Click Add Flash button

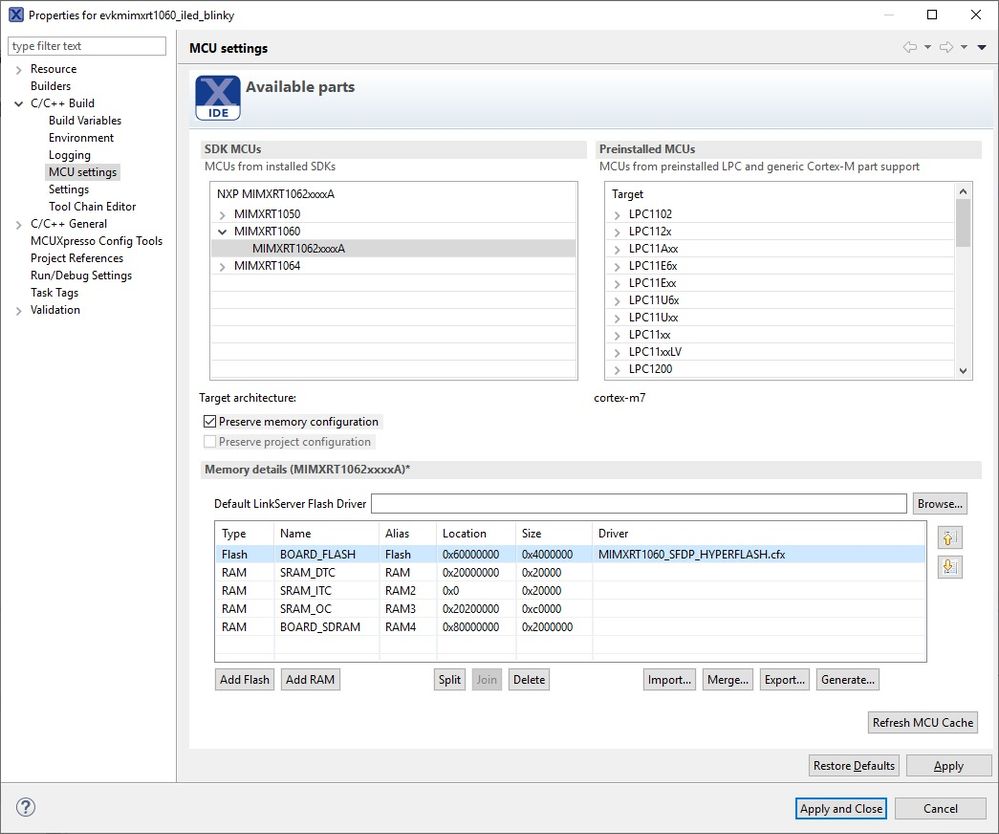point(245,680)
